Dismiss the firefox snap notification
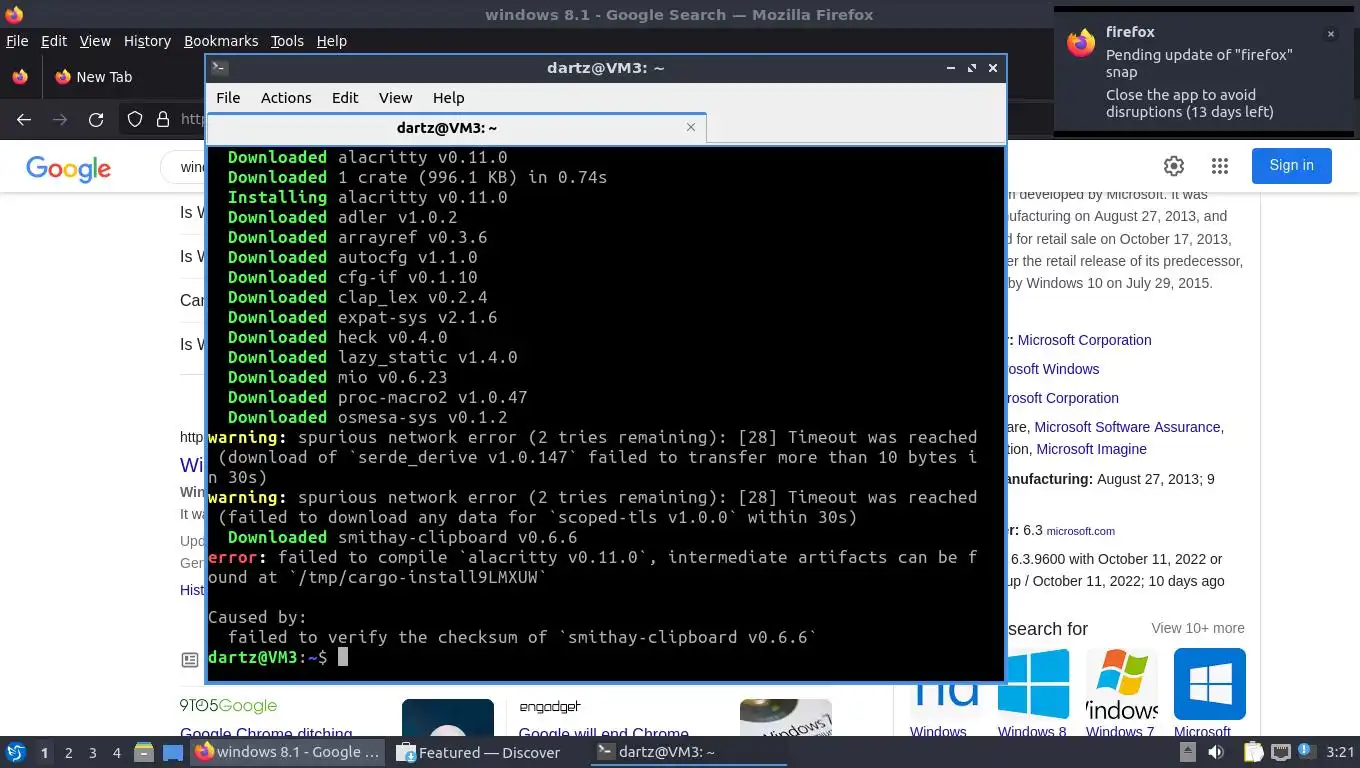Screen dimensions: 1360x768 pyautogui.click(x=1331, y=34)
